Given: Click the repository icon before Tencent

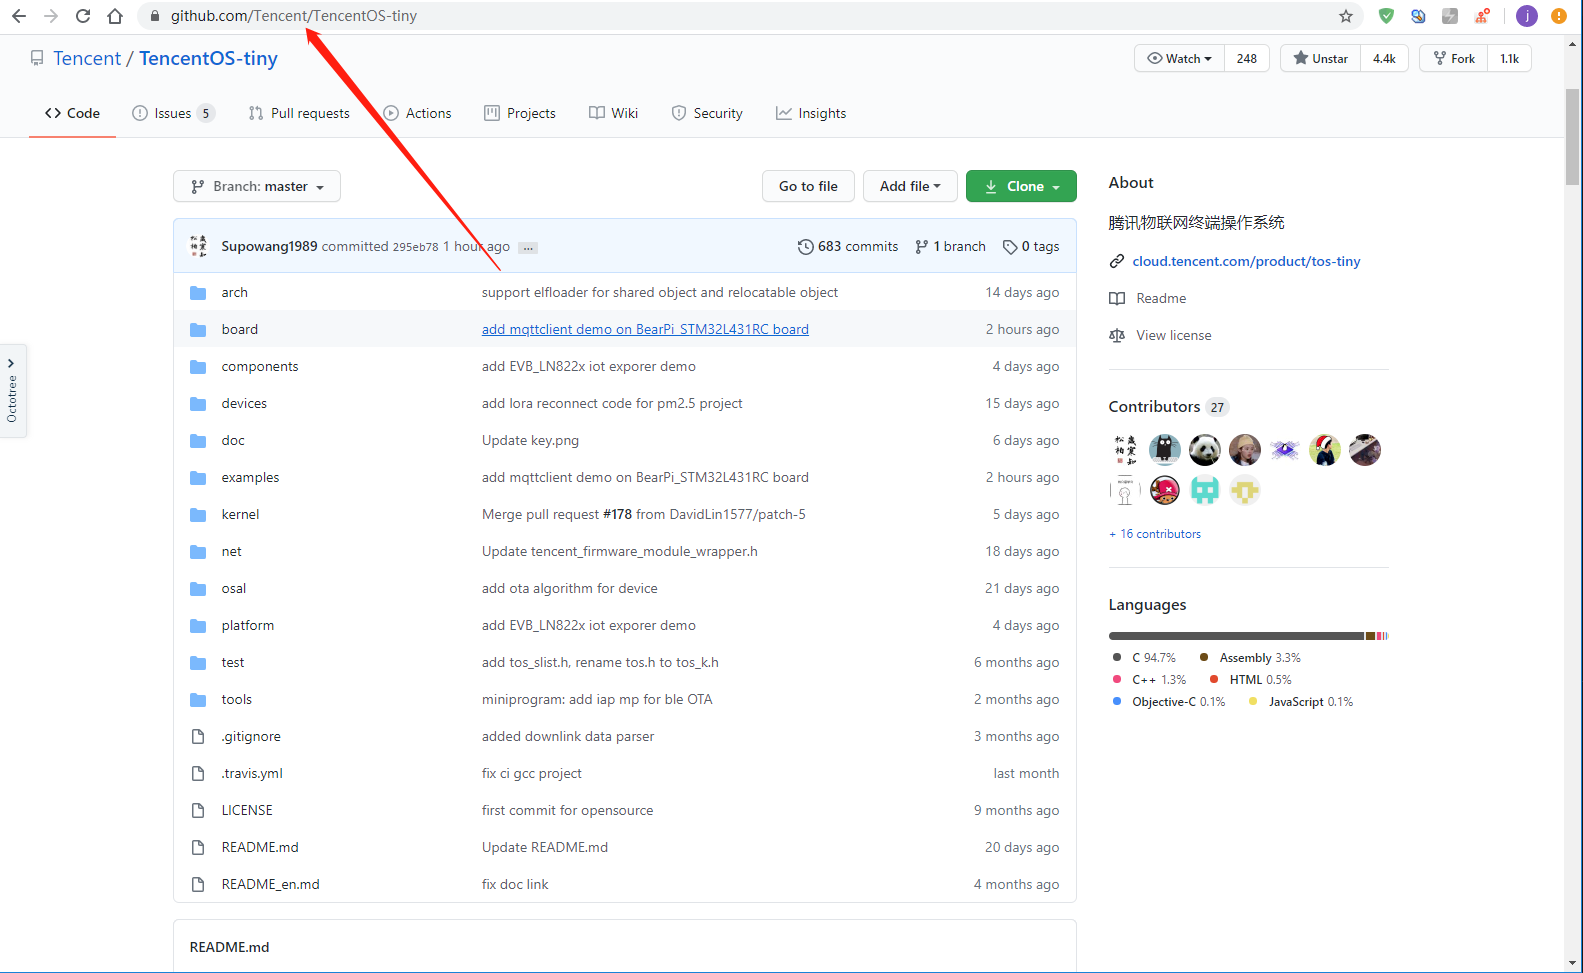Looking at the screenshot, I should pyautogui.click(x=37, y=58).
